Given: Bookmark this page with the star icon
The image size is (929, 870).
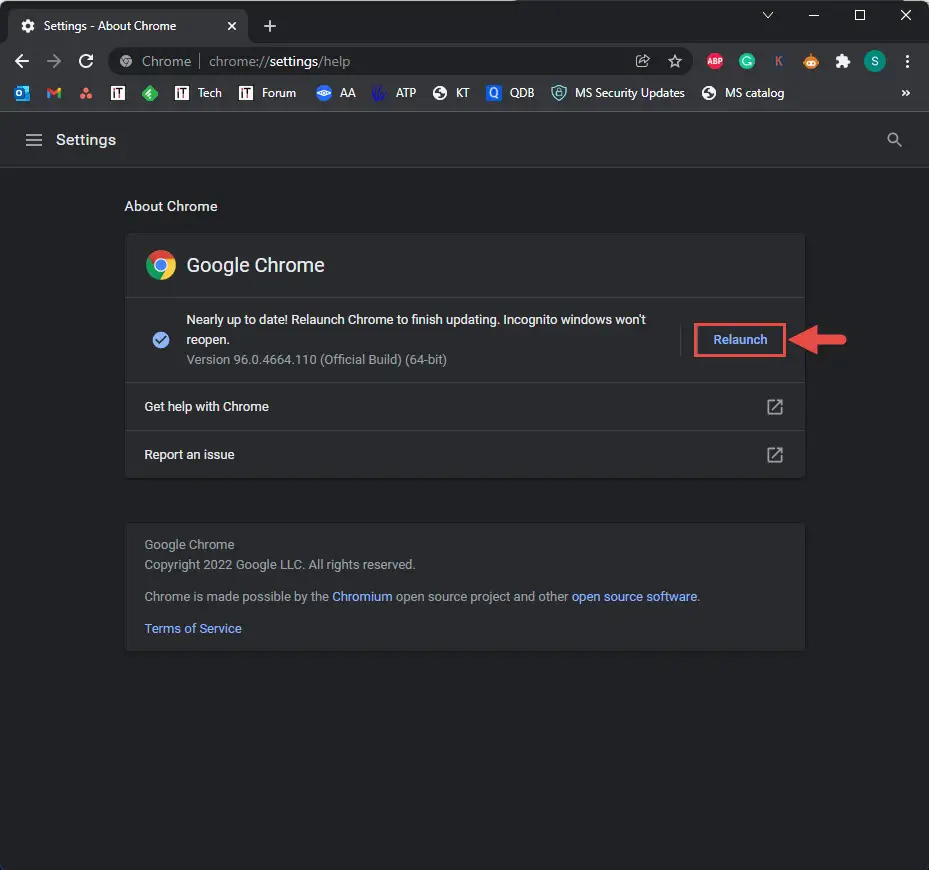Looking at the screenshot, I should [674, 61].
